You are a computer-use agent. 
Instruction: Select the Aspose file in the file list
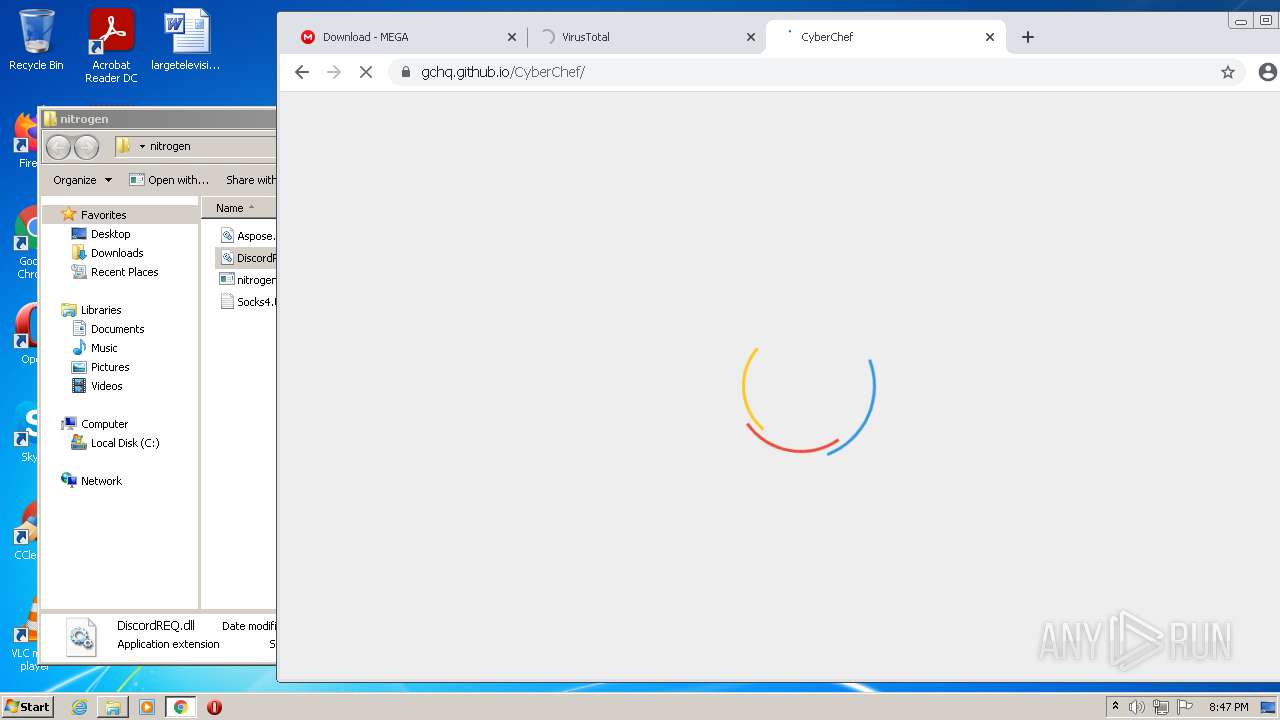point(247,236)
